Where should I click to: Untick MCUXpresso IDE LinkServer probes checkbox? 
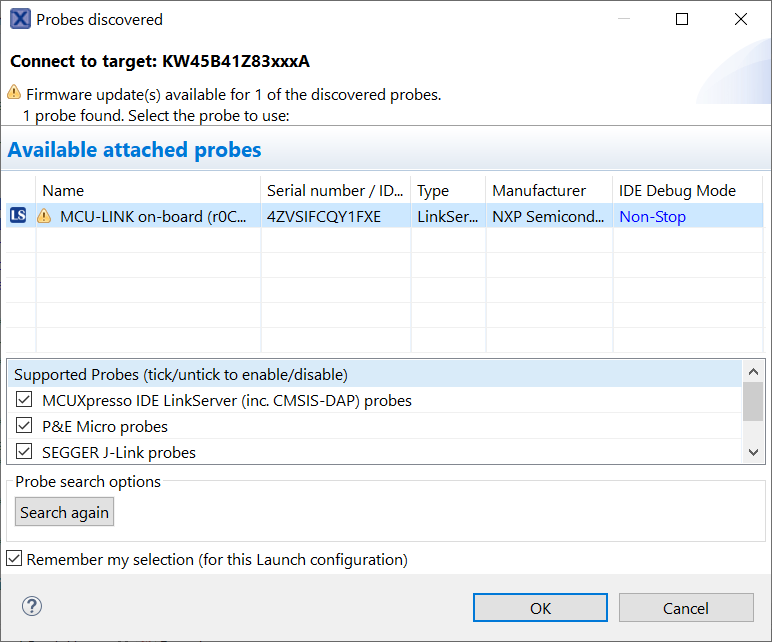pos(24,400)
